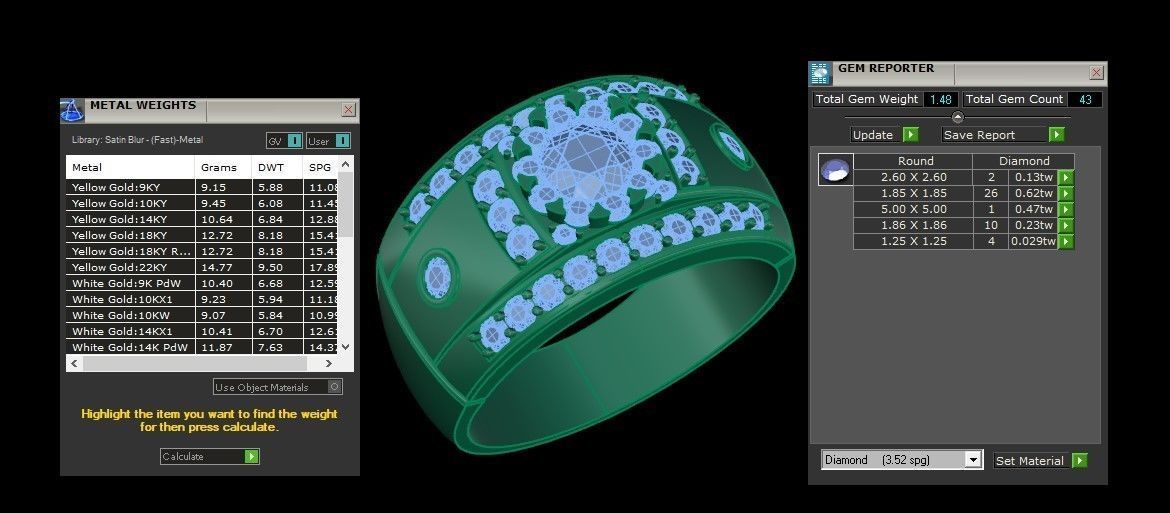The image size is (1170, 513).
Task: Click the 0.62tw weight cell
Action: click(x=1033, y=194)
